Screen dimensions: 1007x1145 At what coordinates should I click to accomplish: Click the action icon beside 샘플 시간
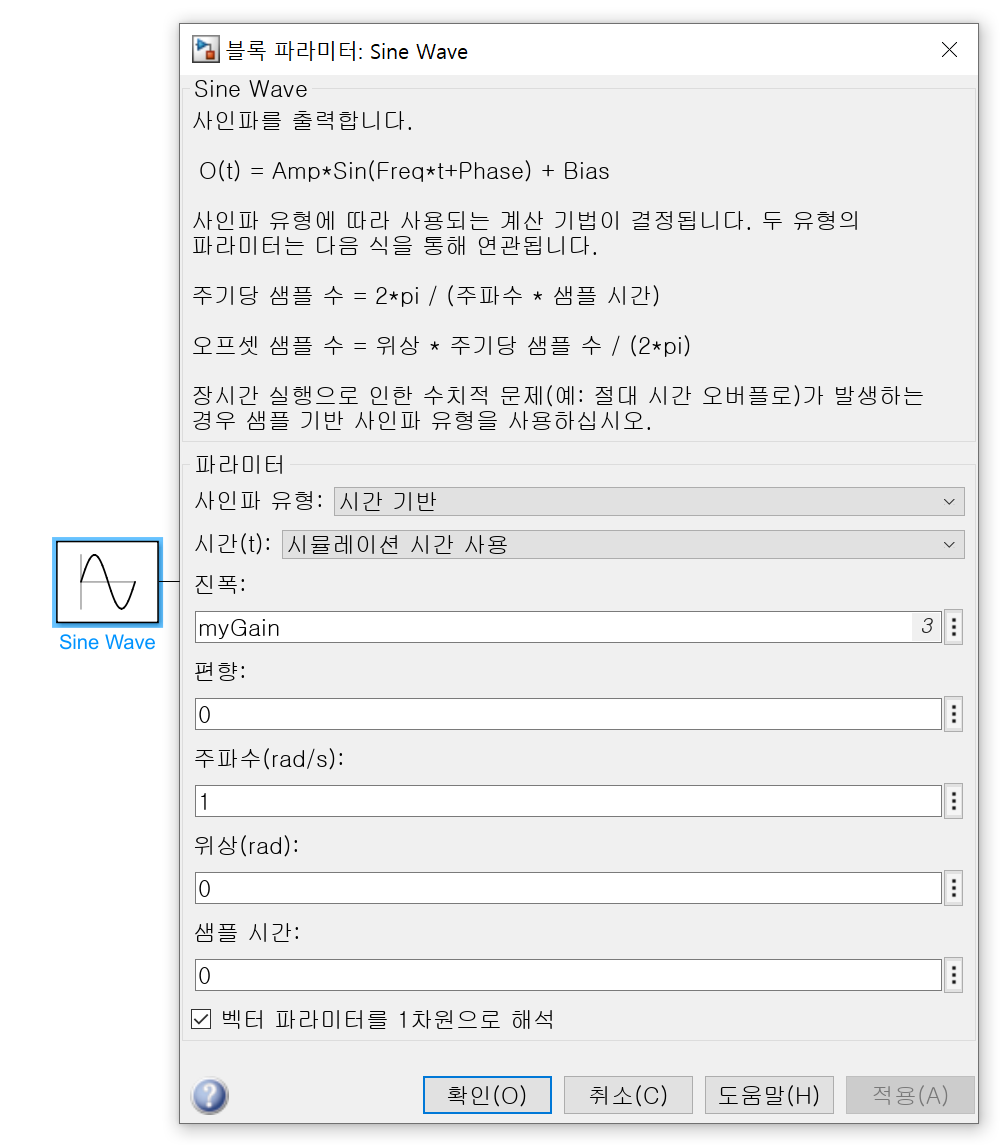click(953, 975)
